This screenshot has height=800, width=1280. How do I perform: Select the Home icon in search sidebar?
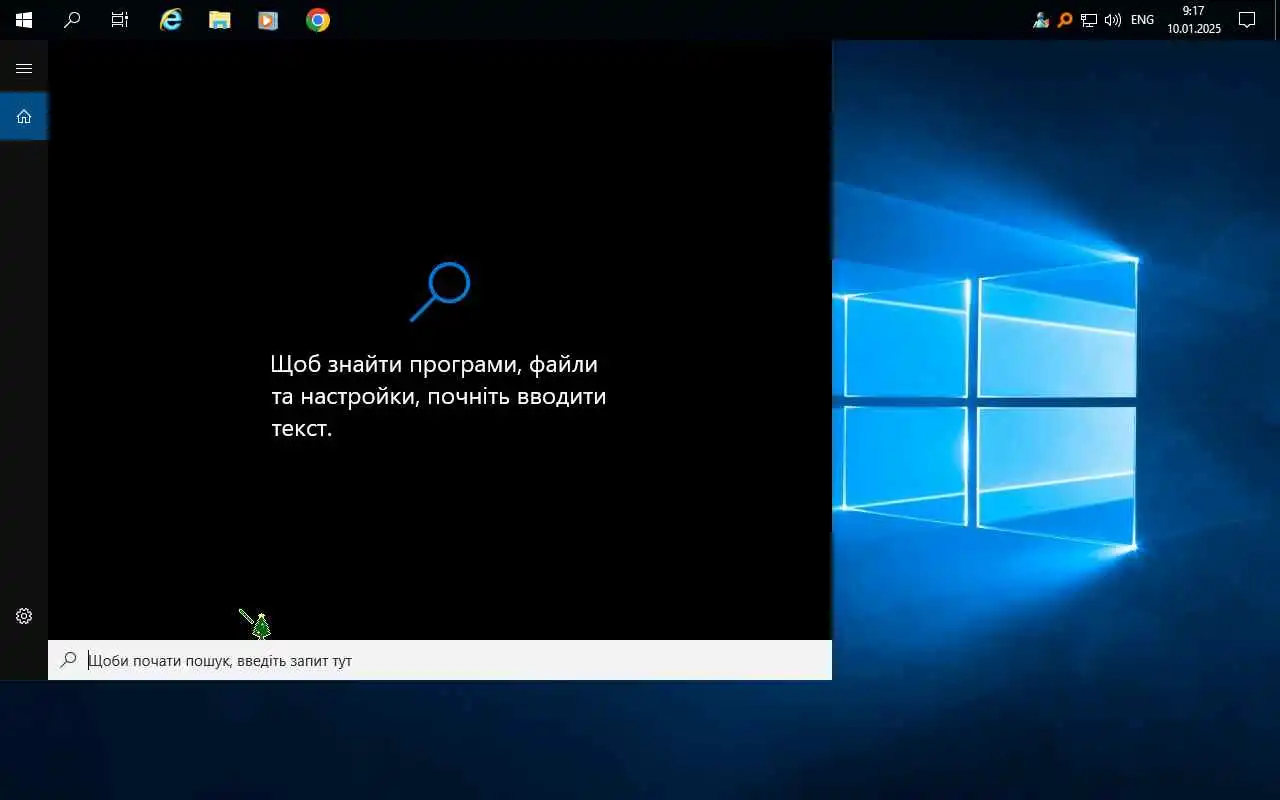pyautogui.click(x=24, y=117)
